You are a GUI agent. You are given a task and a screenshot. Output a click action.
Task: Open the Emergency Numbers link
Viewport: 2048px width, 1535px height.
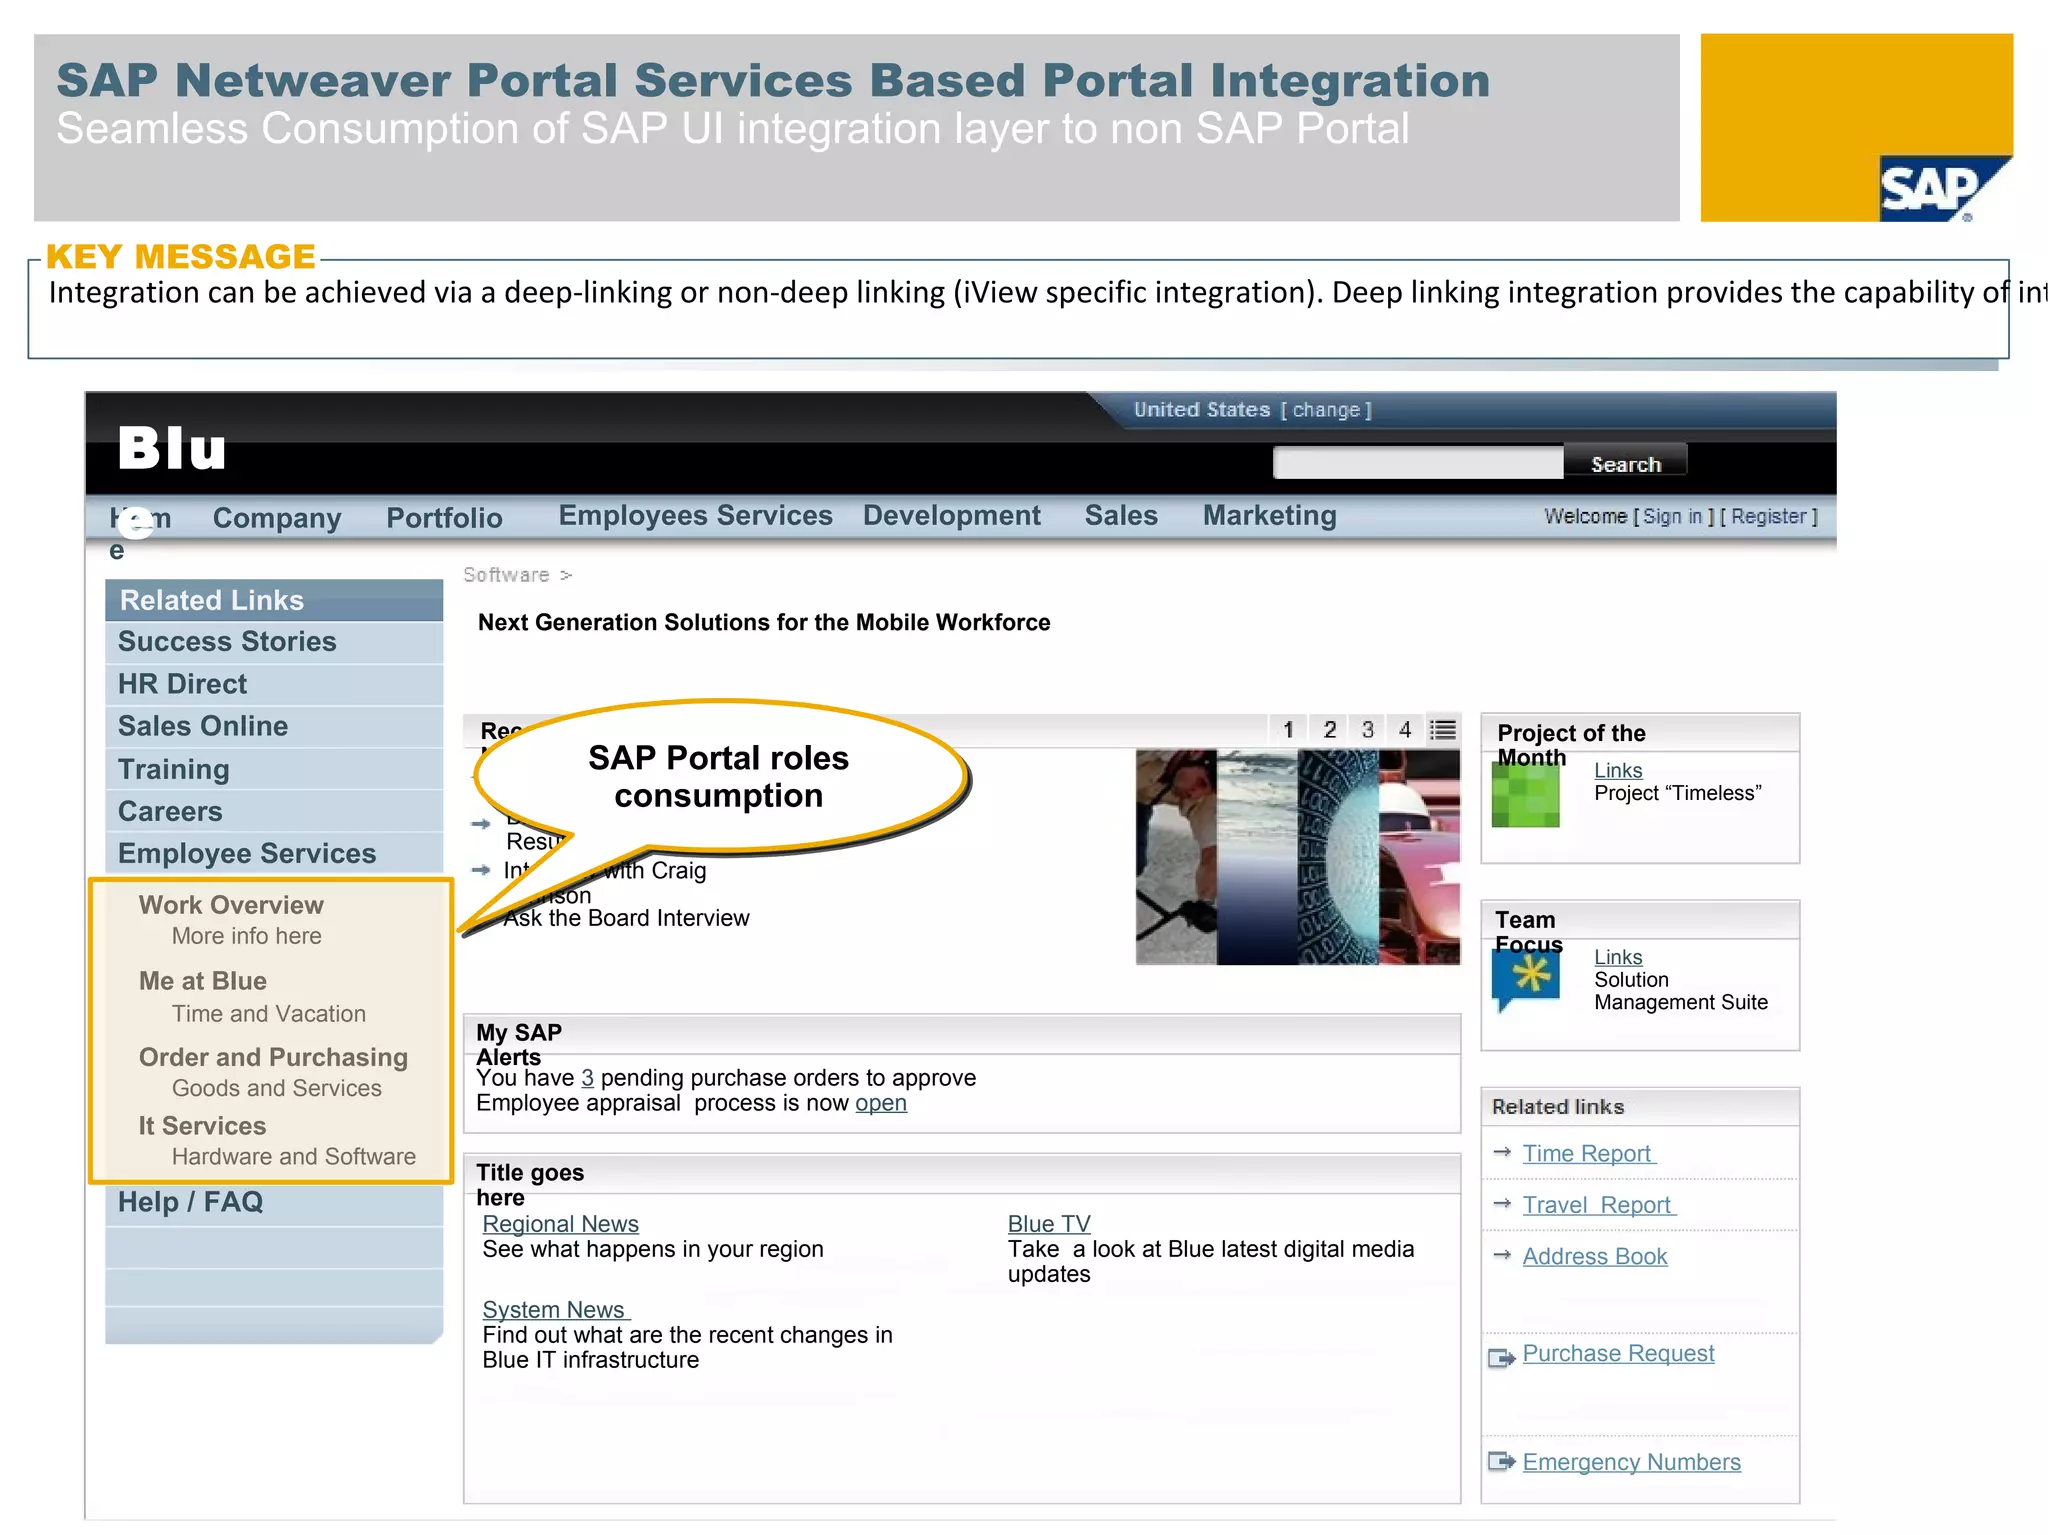click(x=1631, y=1462)
